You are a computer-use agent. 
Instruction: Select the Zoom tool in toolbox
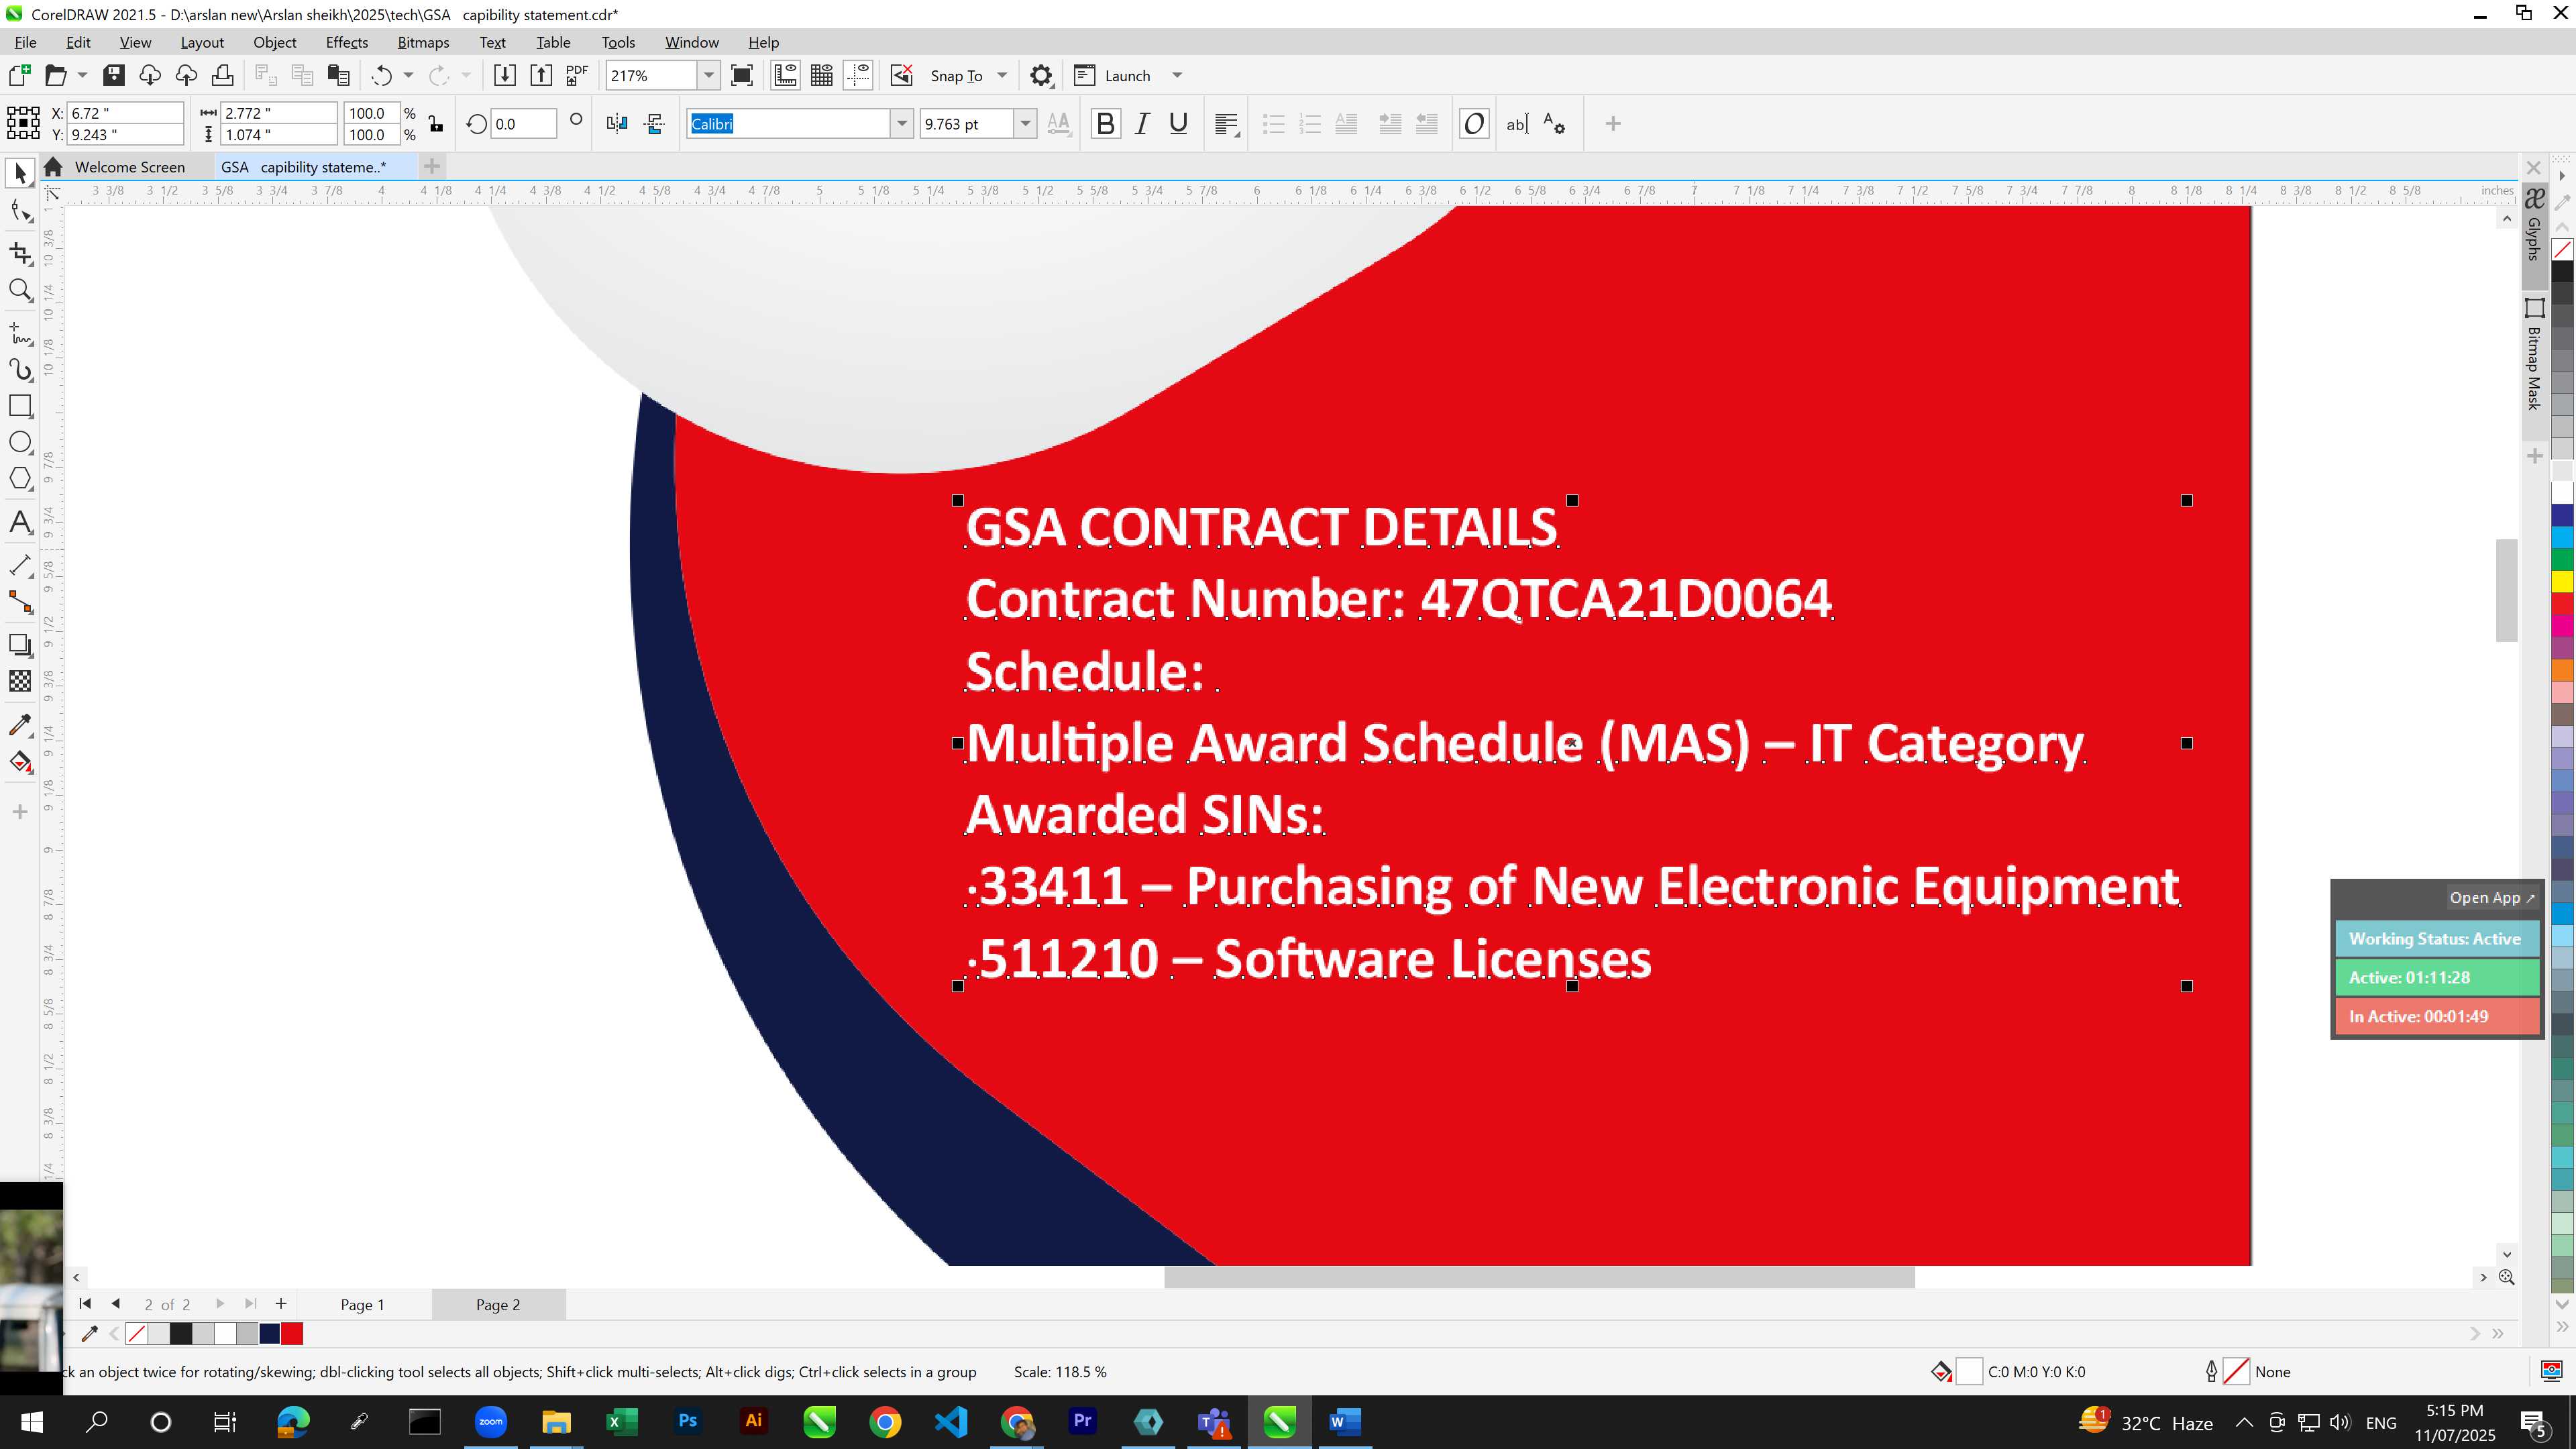click(20, 291)
